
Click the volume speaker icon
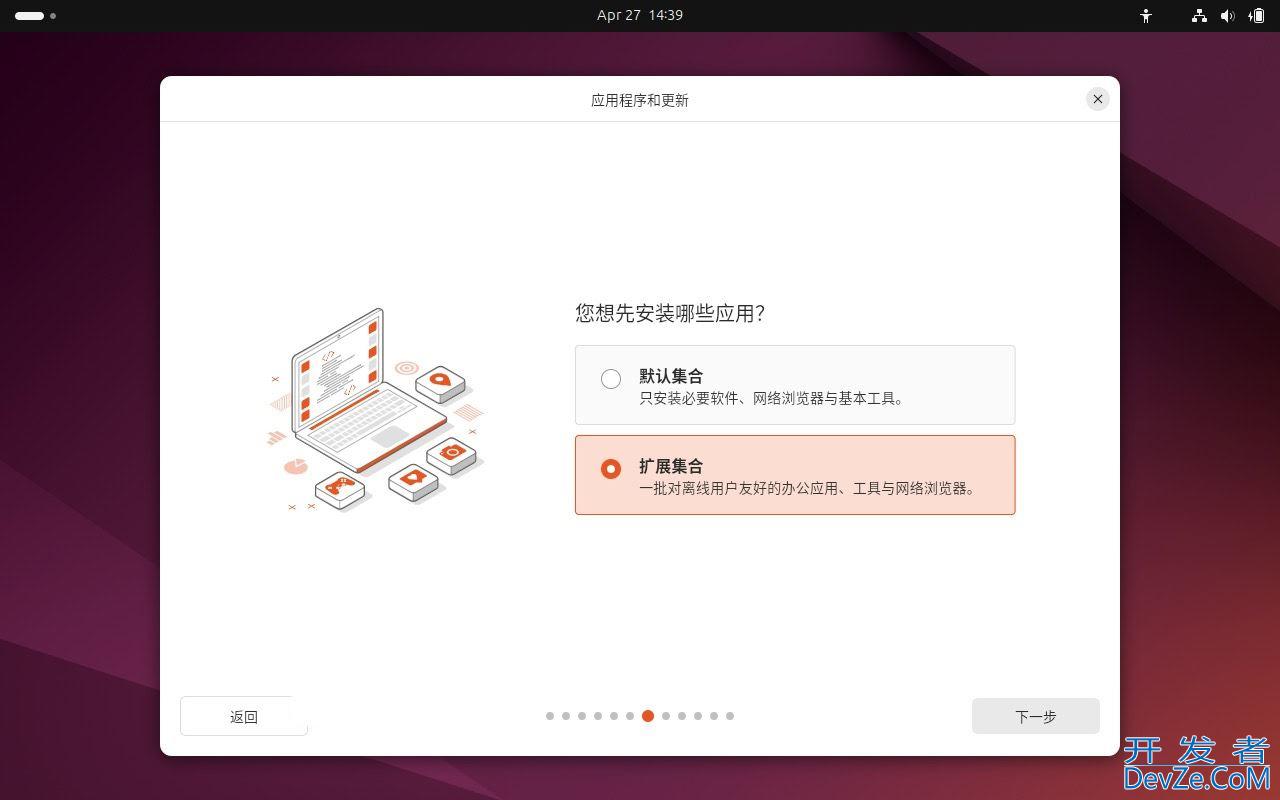[1227, 16]
